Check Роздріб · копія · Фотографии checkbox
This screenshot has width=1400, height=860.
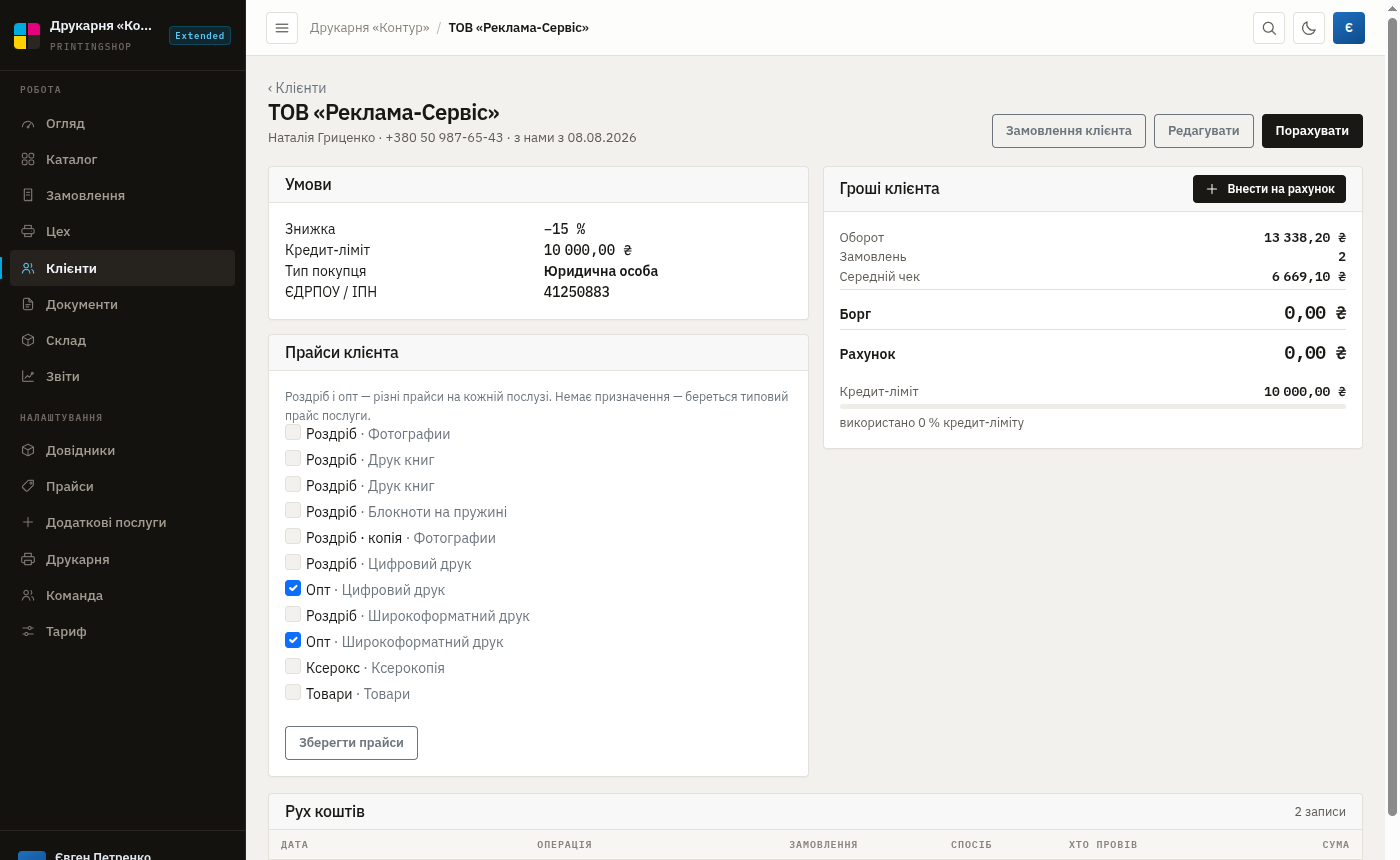pos(293,537)
